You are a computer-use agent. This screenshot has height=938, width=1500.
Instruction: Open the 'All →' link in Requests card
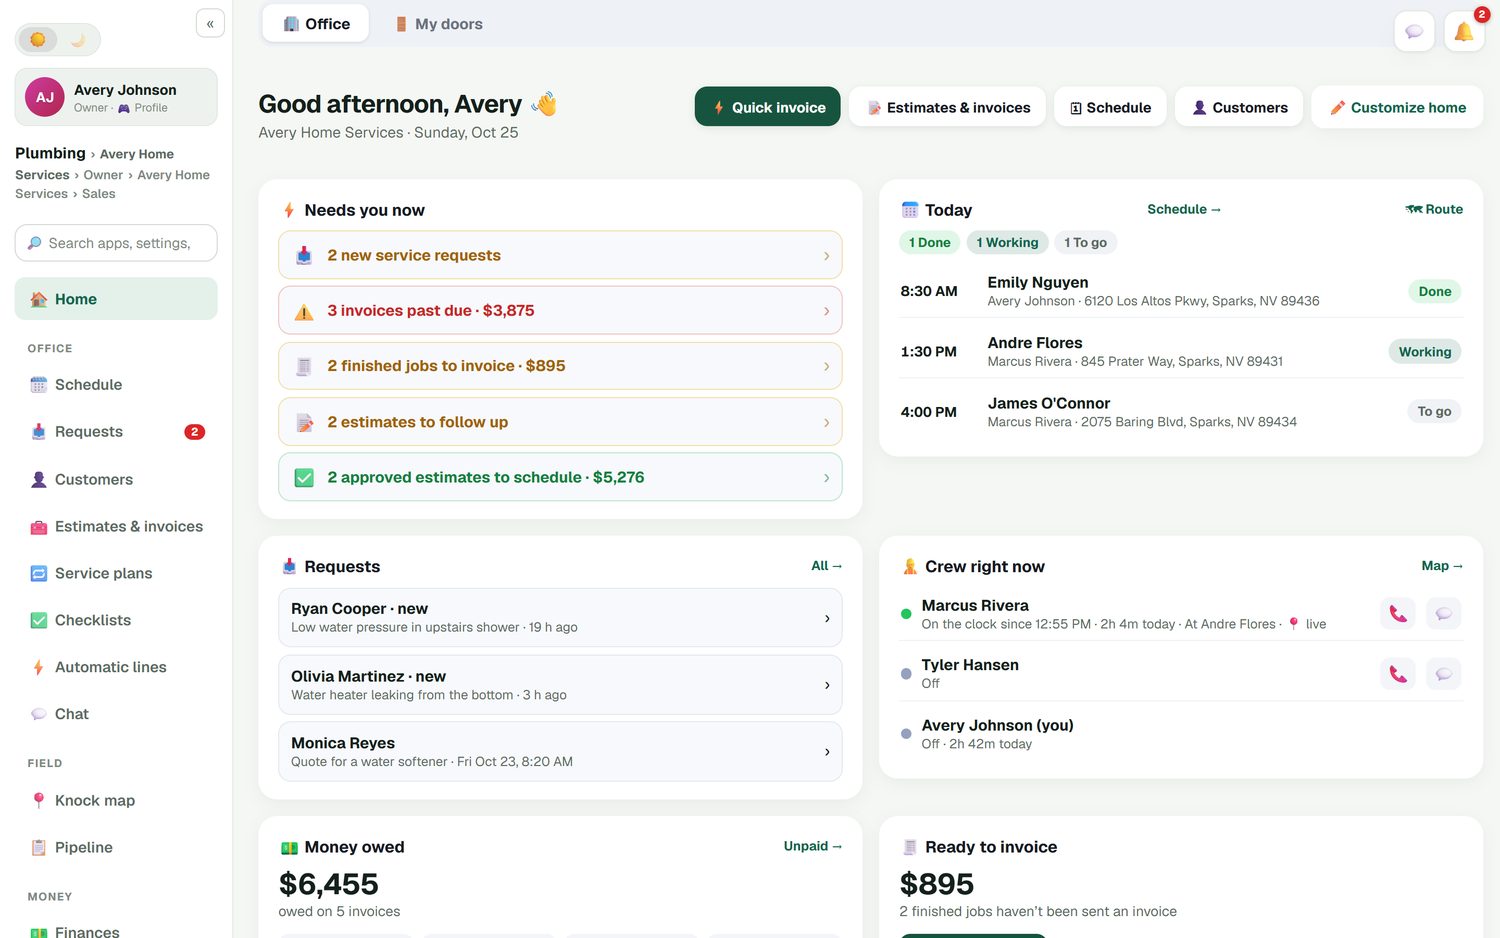[x=827, y=566]
